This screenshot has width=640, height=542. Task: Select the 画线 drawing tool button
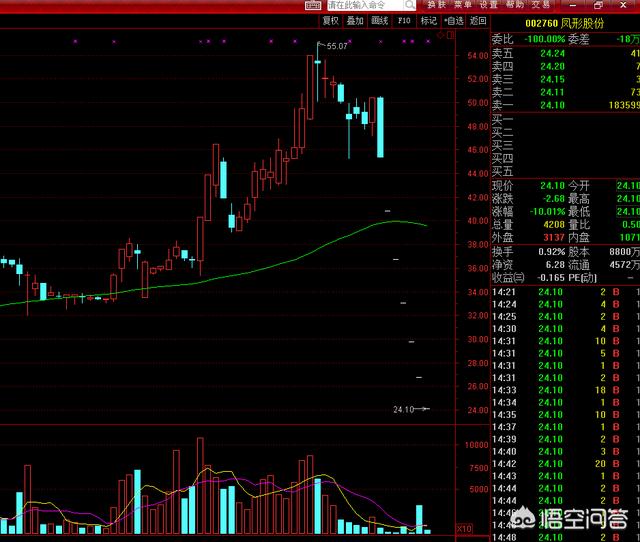(379, 20)
